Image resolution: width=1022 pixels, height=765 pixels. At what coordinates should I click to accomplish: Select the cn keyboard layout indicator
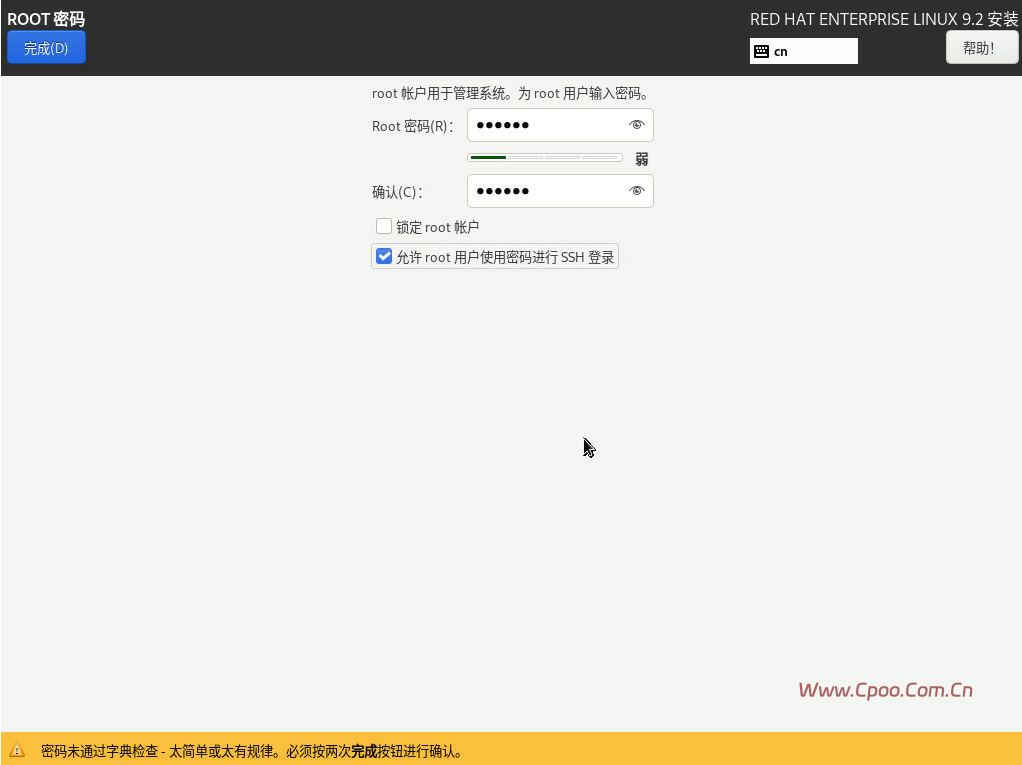[804, 51]
